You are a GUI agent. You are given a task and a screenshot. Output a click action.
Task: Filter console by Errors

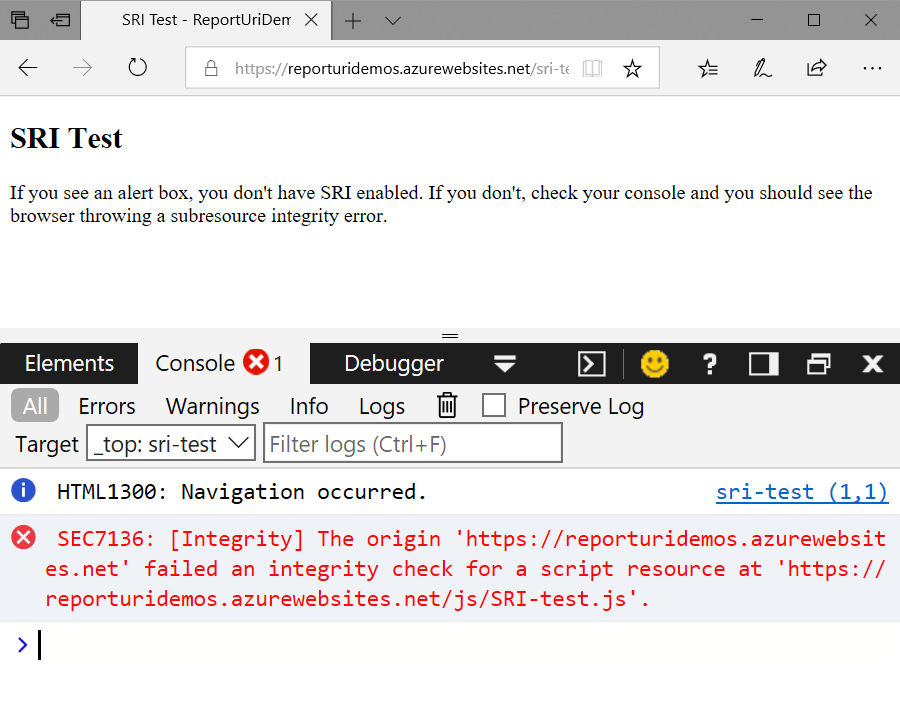(x=107, y=406)
